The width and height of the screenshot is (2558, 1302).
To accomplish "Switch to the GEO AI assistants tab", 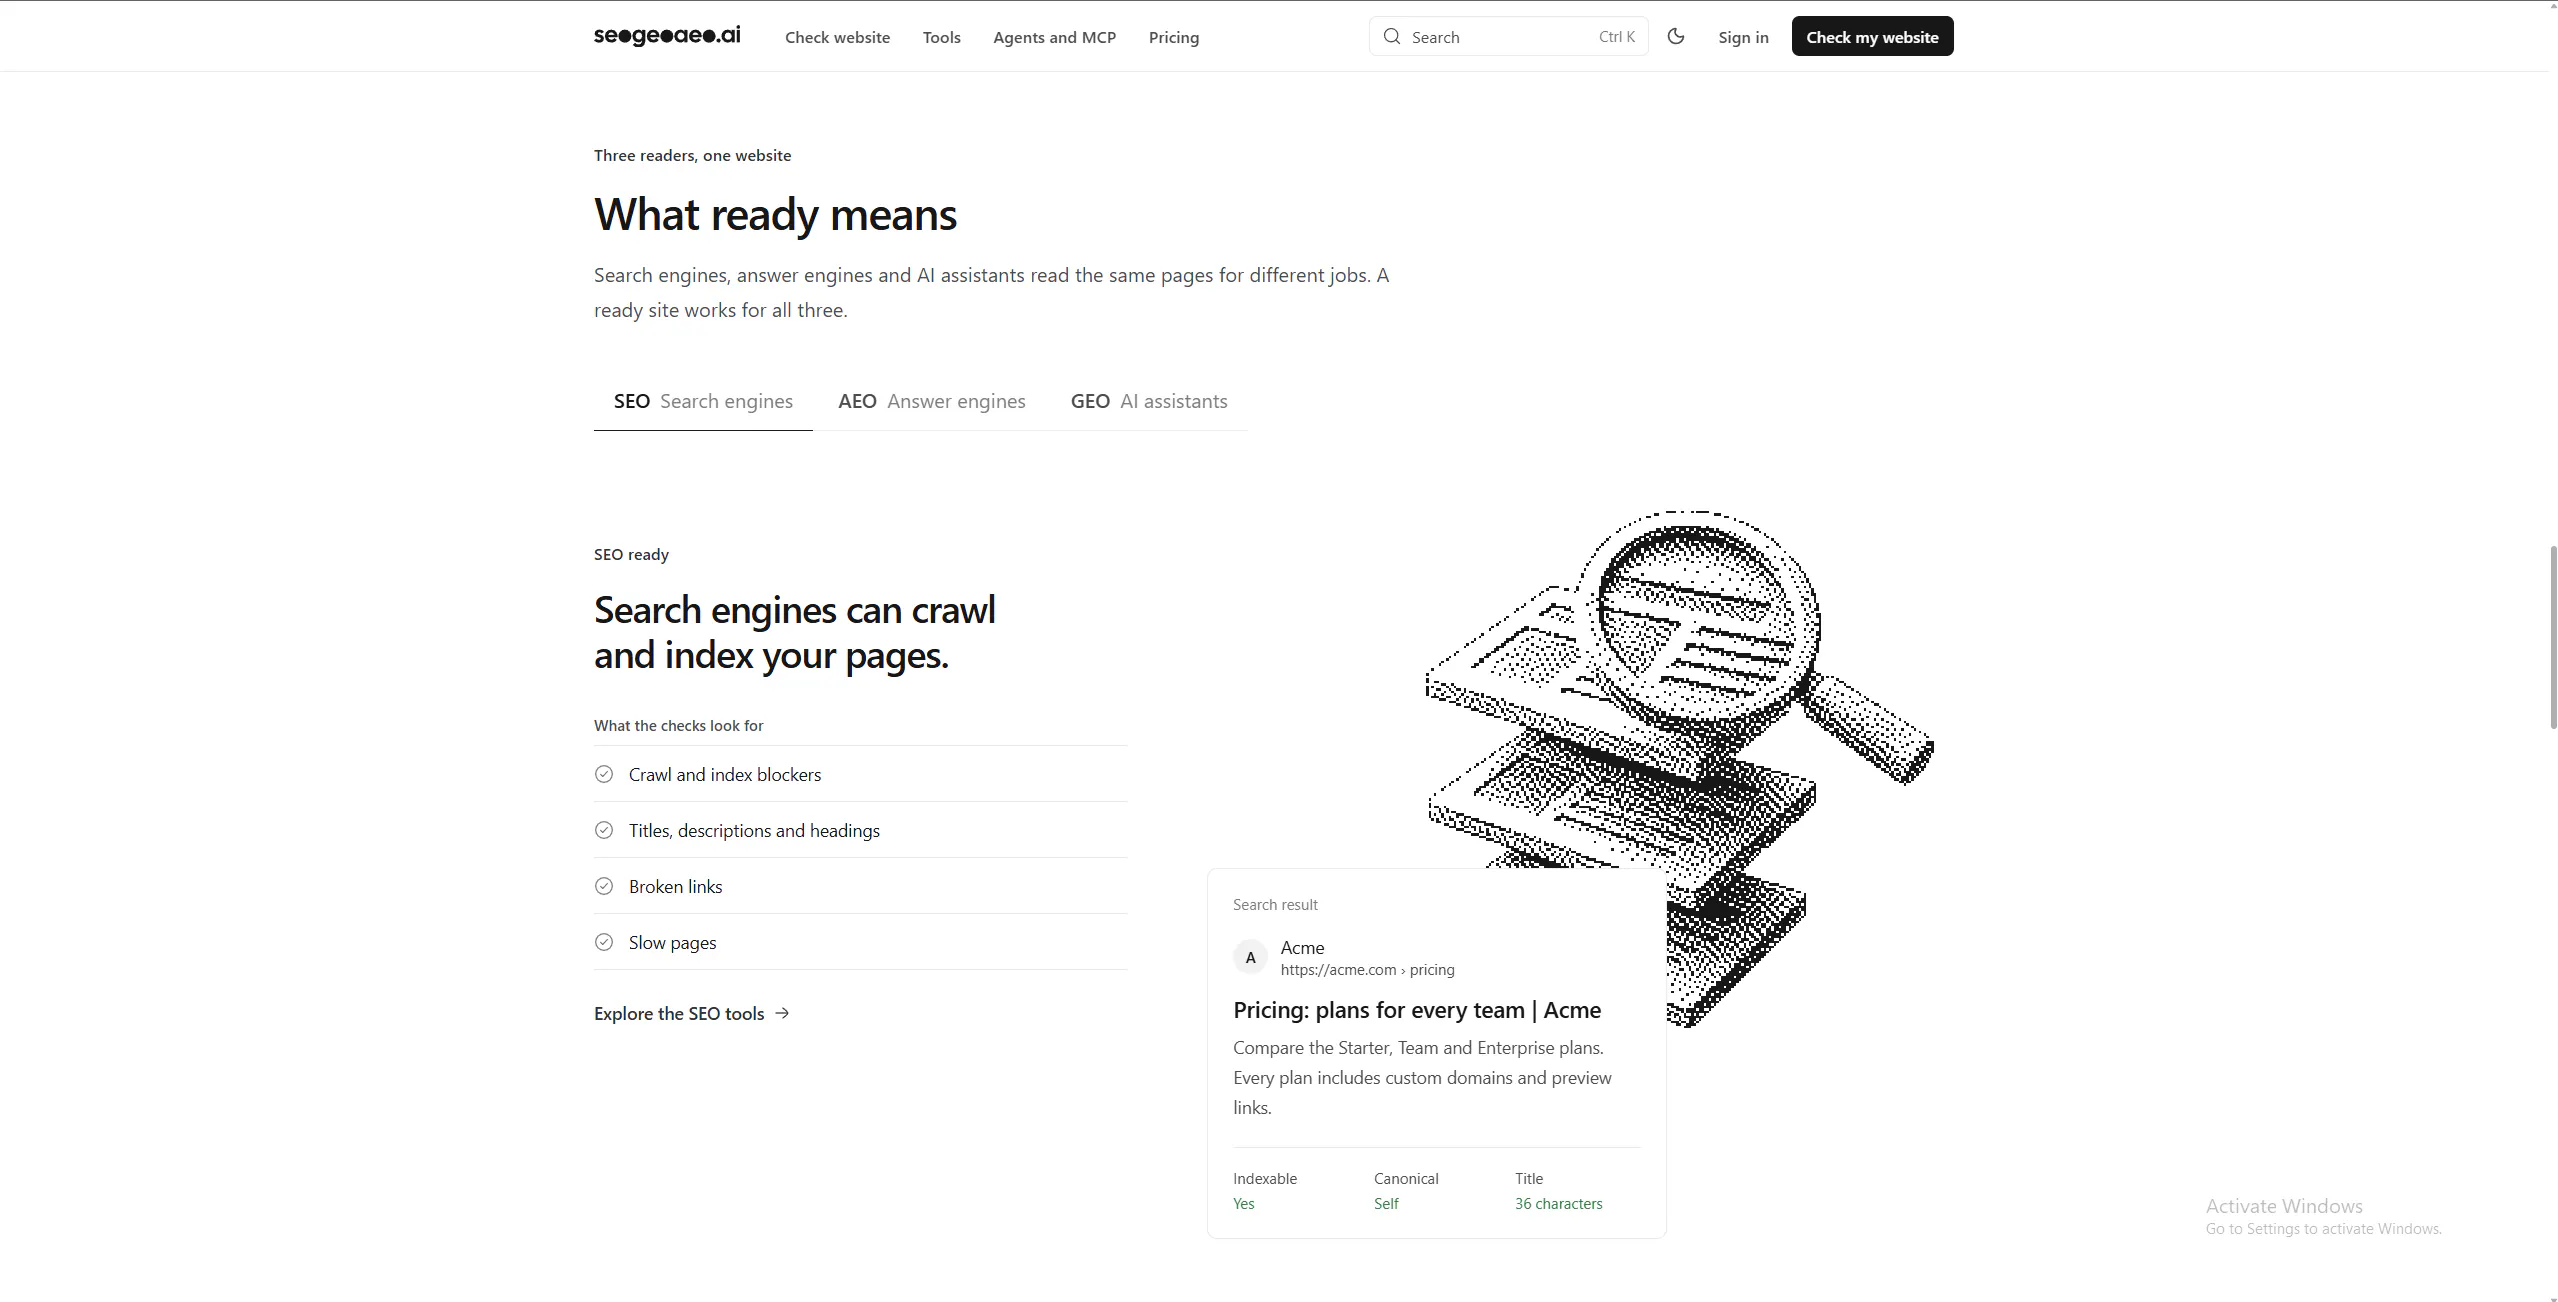I will coord(1149,401).
